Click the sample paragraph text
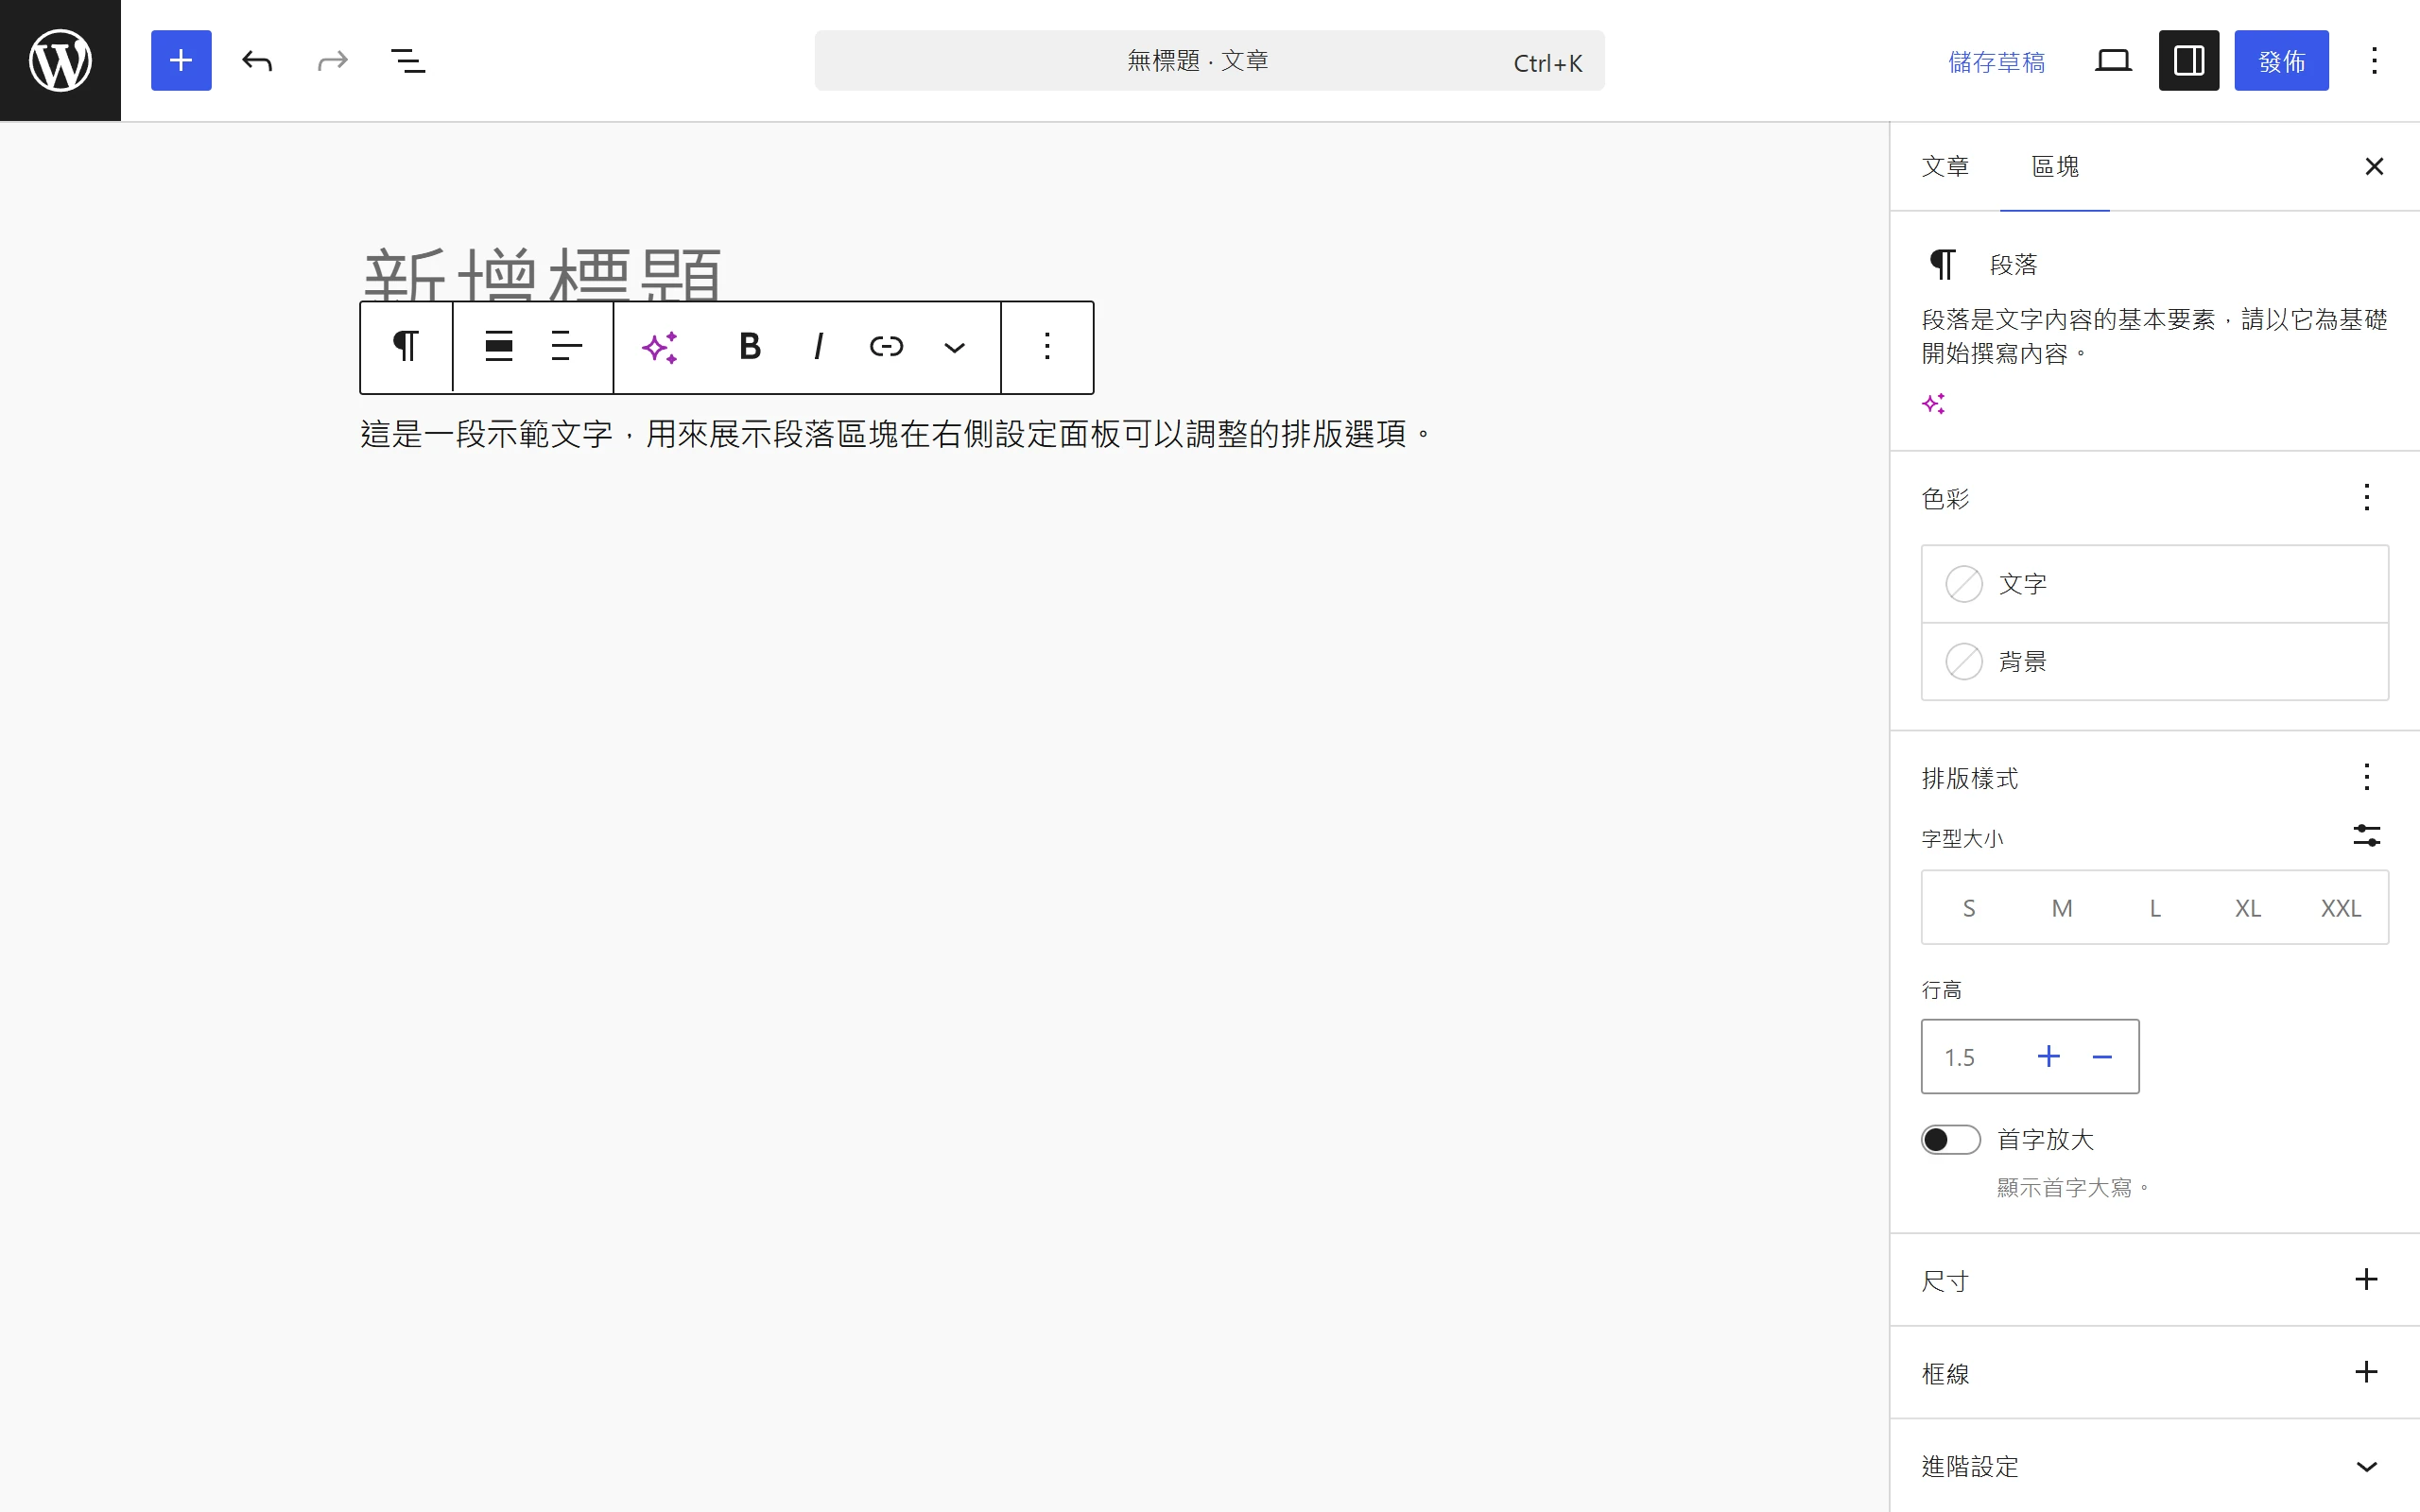Image resolution: width=2420 pixels, height=1512 pixels. pos(896,434)
